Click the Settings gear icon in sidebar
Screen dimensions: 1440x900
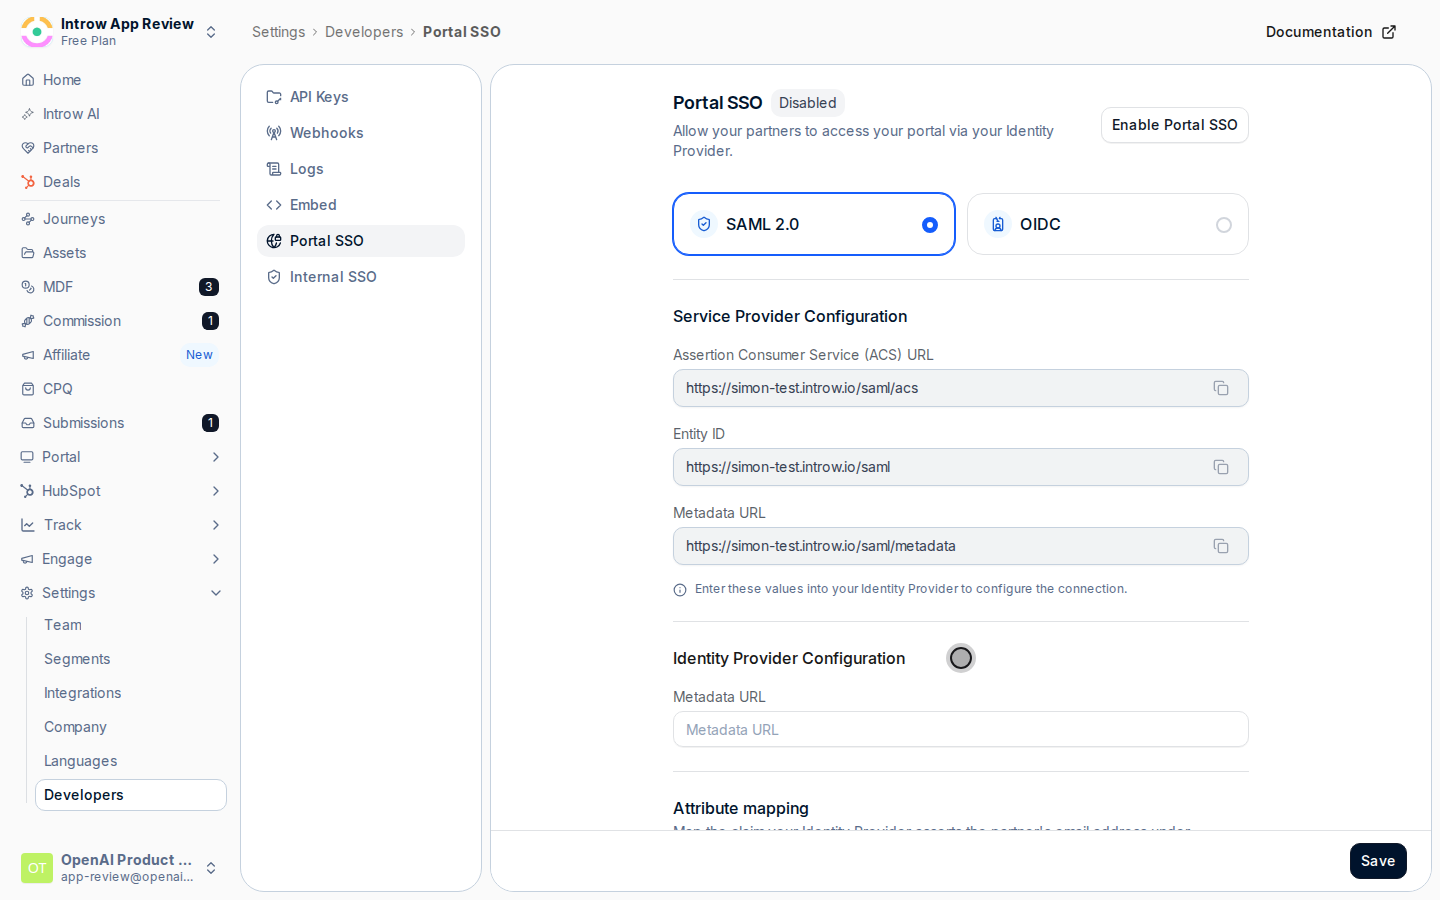tap(27, 593)
